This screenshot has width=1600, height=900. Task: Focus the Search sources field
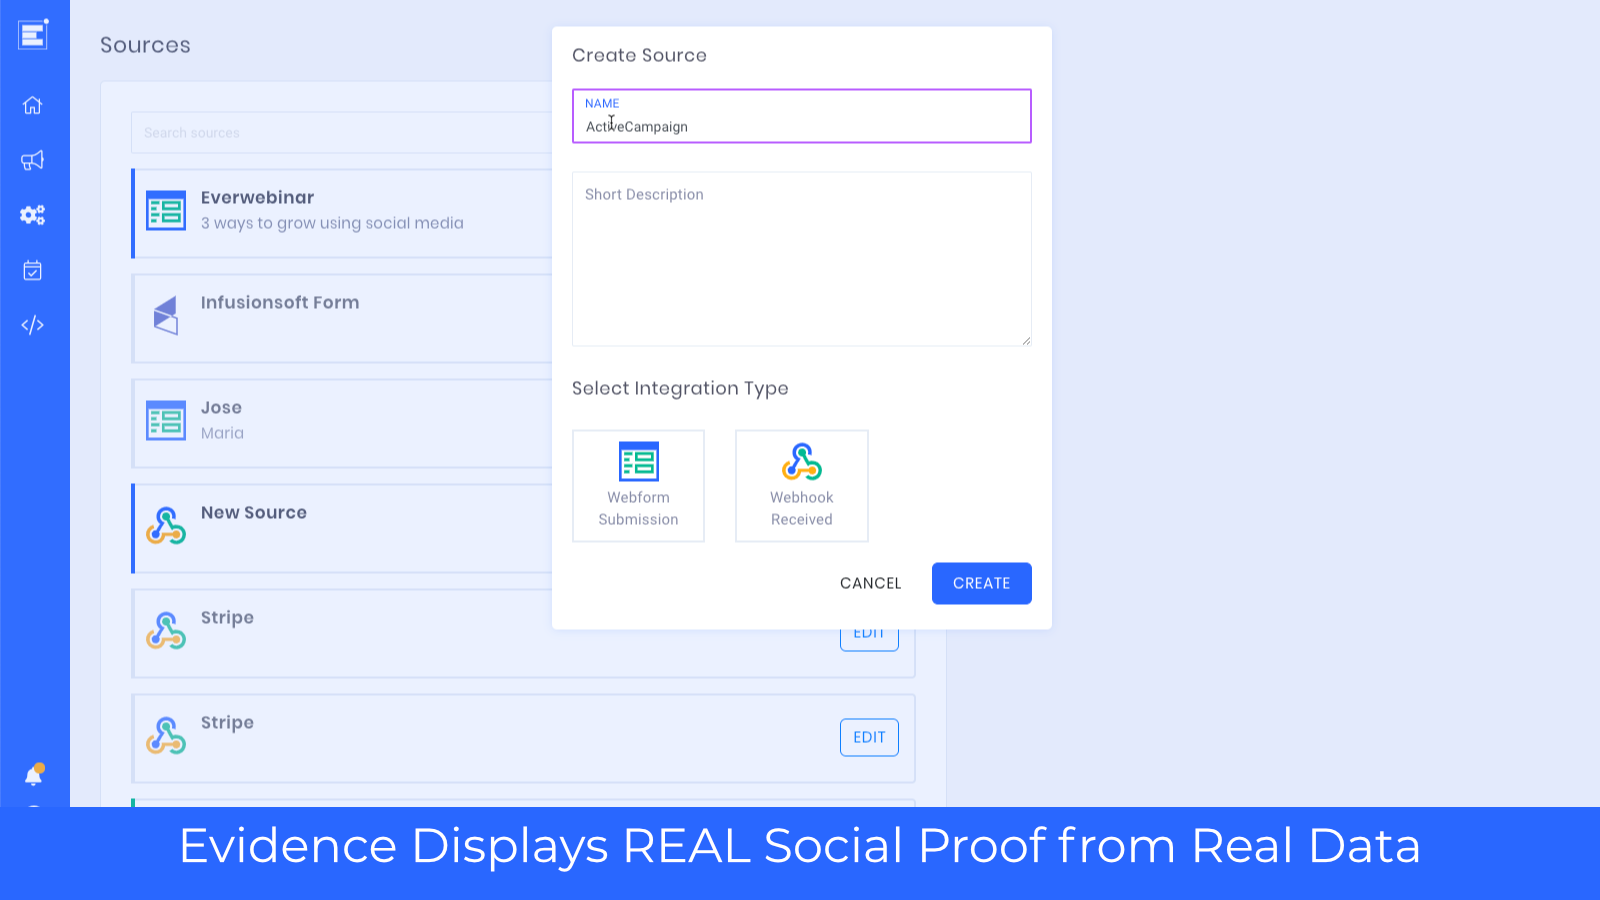pos(341,133)
